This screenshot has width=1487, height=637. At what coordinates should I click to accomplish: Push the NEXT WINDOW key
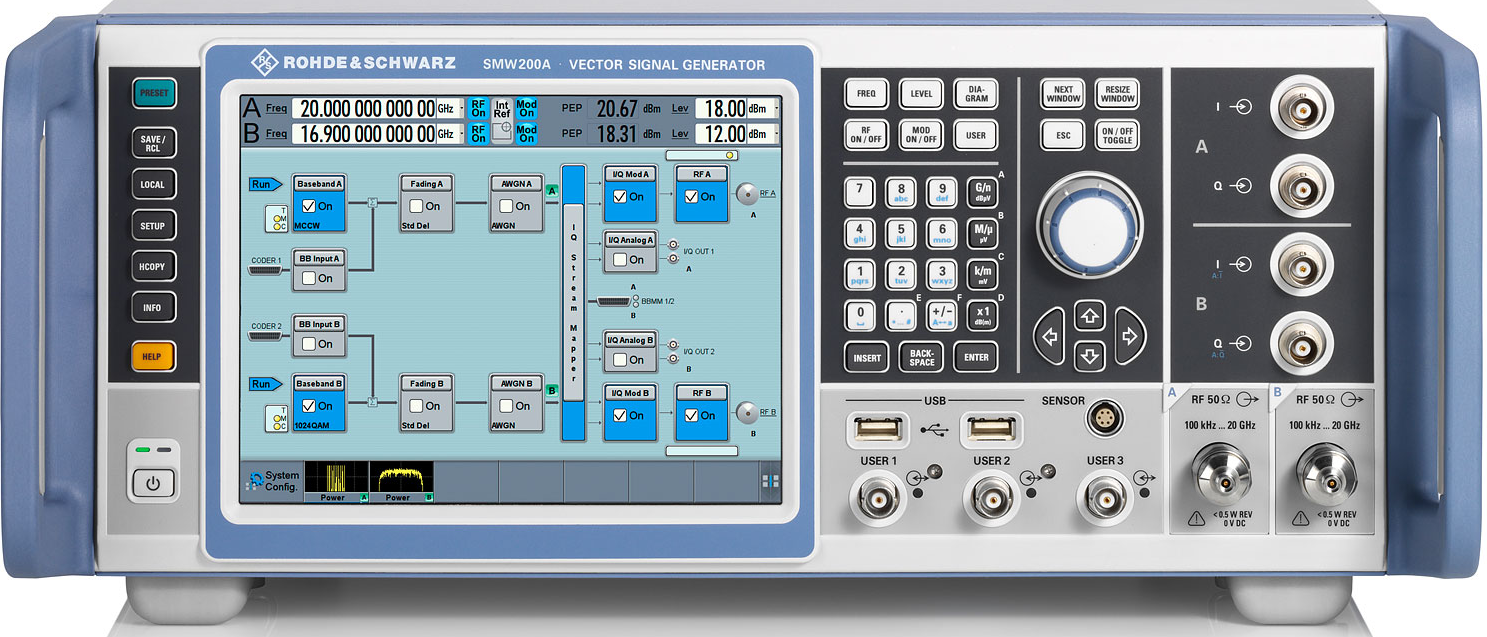(x=1063, y=94)
